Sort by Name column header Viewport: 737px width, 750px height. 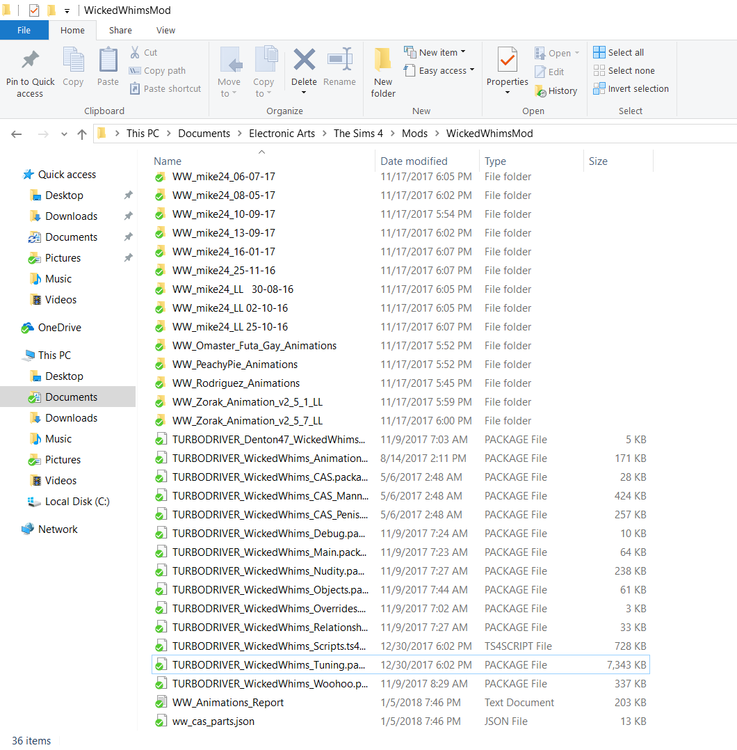click(x=167, y=161)
